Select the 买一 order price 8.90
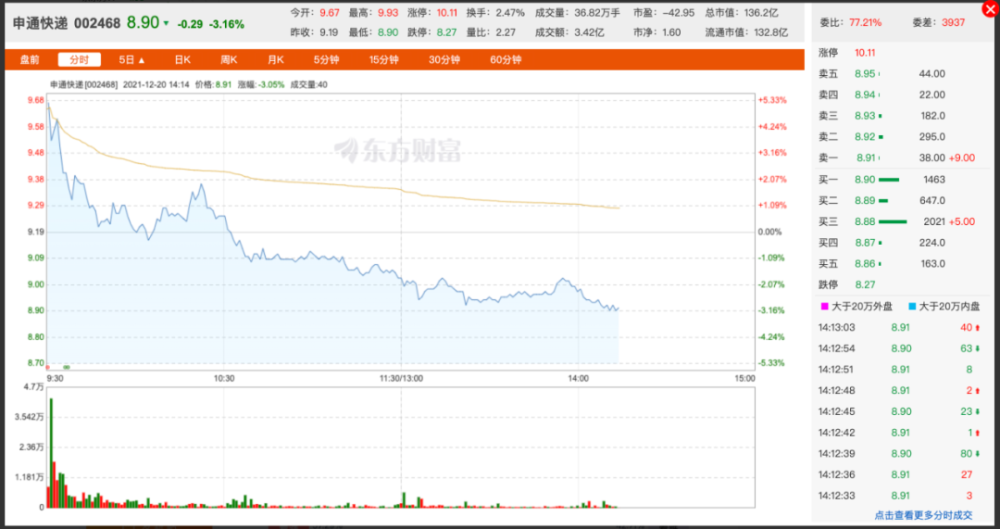The width and height of the screenshot is (1000, 529). [865, 180]
